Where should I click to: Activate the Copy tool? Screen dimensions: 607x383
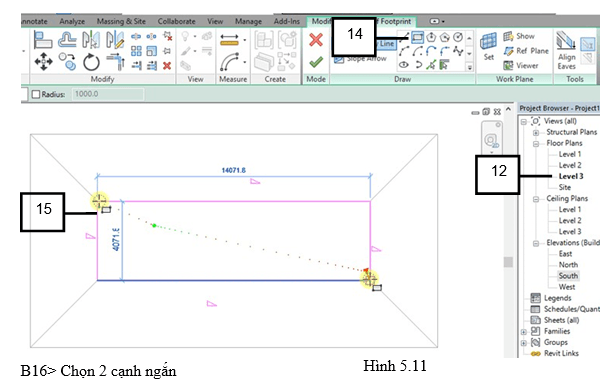coord(67,62)
